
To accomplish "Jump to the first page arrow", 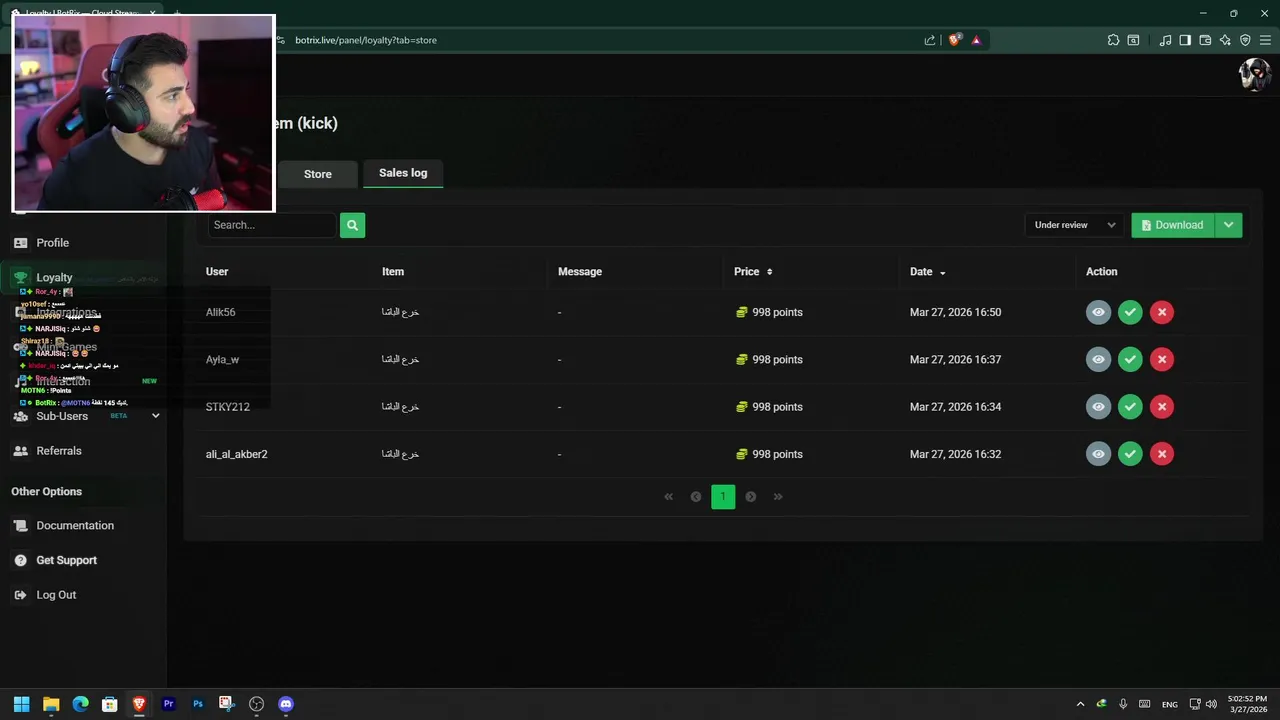I will (669, 497).
